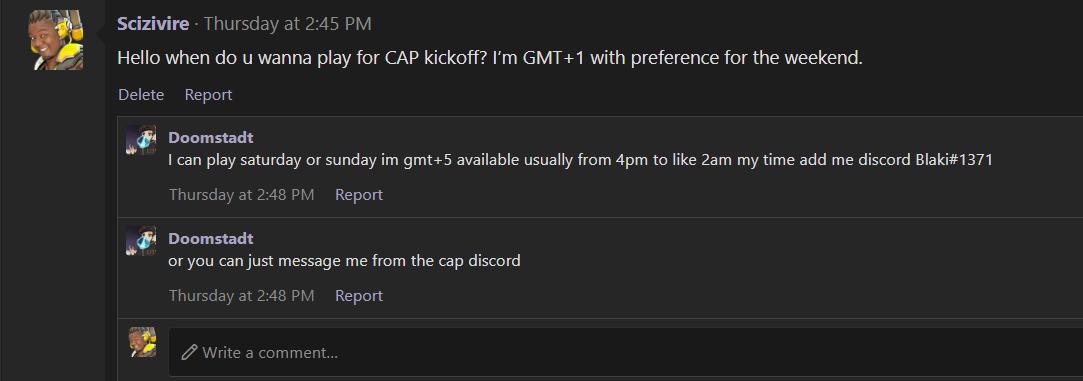The width and height of the screenshot is (1083, 381).
Task: Report Scizivire's CAP kickoff post
Action: [x=209, y=95]
